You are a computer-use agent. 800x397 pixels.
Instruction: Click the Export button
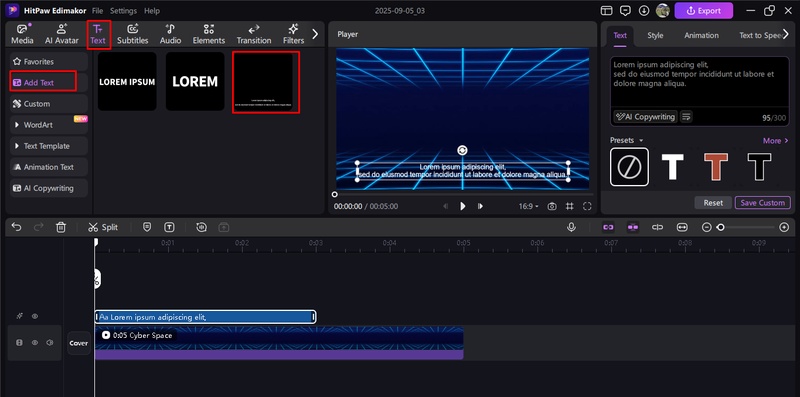click(x=704, y=11)
